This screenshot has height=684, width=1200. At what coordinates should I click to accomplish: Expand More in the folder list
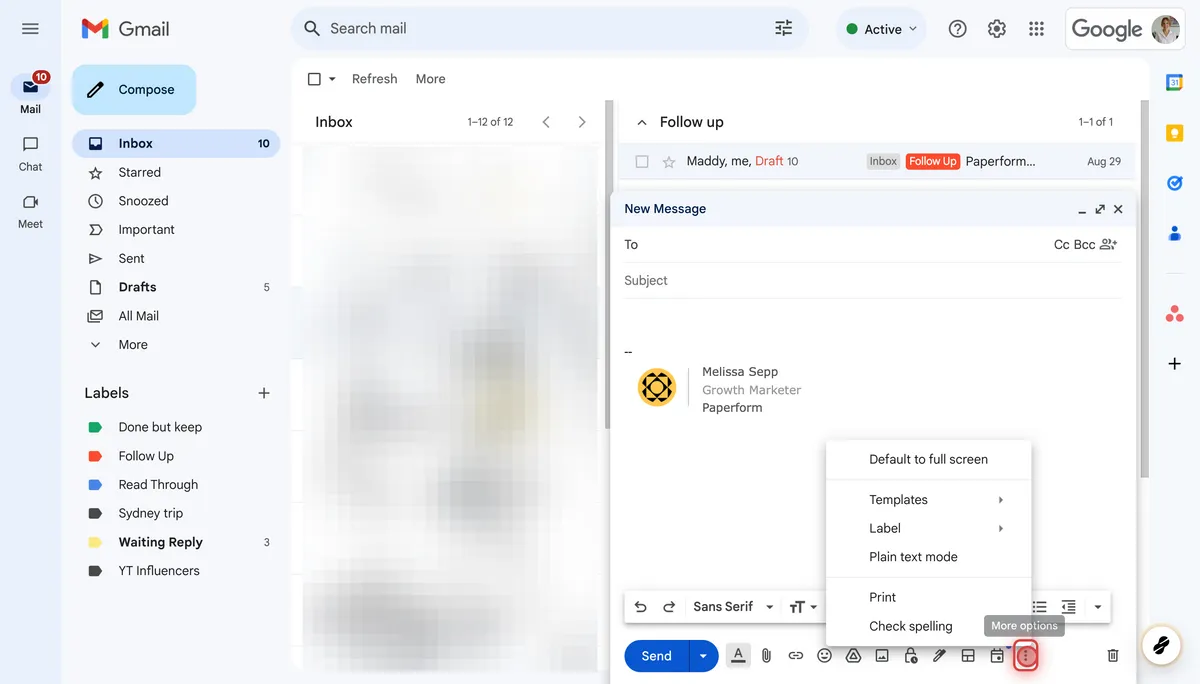point(133,345)
